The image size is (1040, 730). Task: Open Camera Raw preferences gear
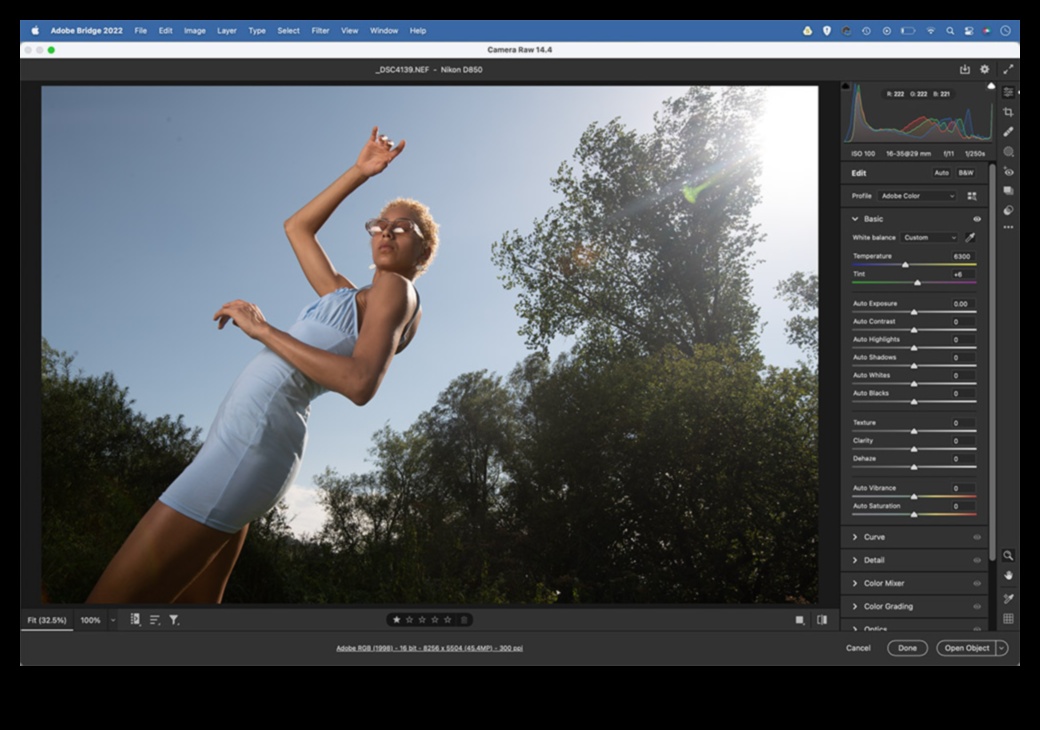pos(984,70)
